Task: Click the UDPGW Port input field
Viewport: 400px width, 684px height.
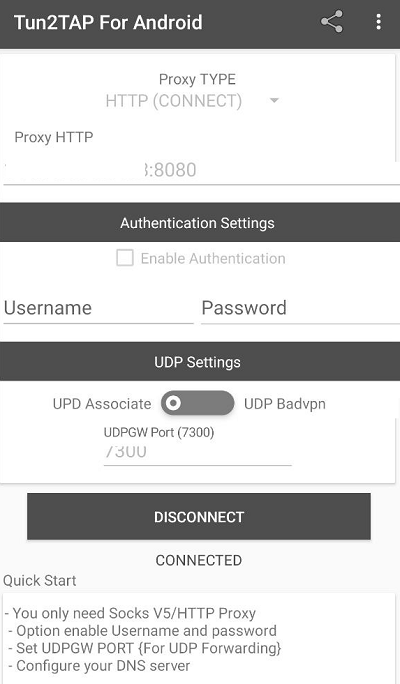Action: 197,453
